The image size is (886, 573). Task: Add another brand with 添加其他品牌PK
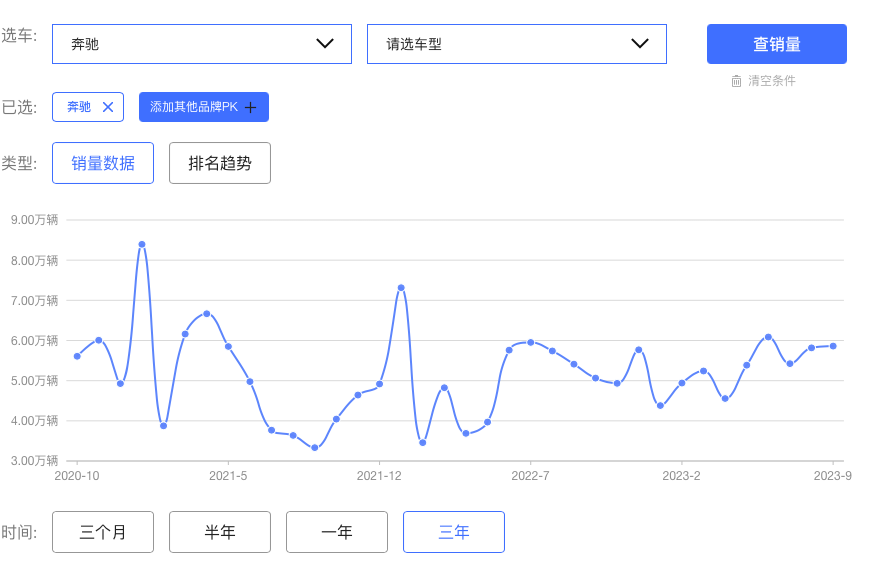click(204, 107)
